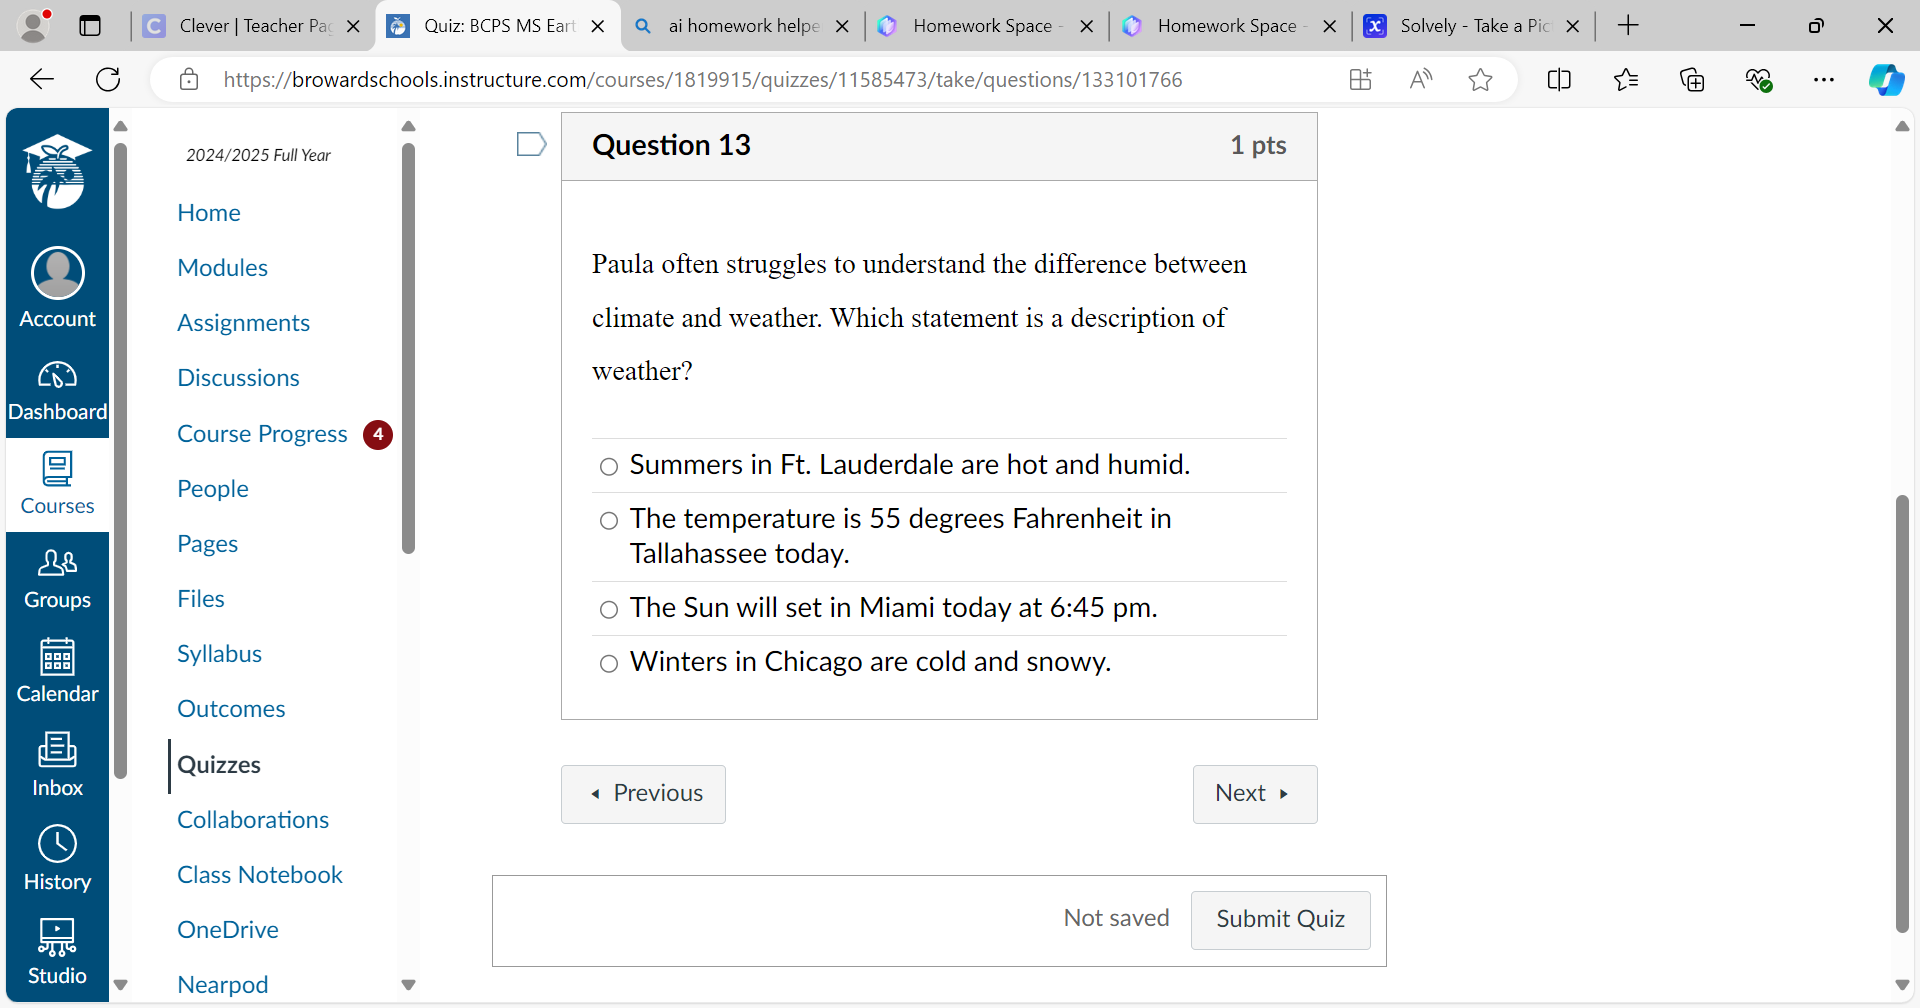
Task: Select '55 degrees Fahrenheit in Tallahassee today' answer
Action: 608,520
